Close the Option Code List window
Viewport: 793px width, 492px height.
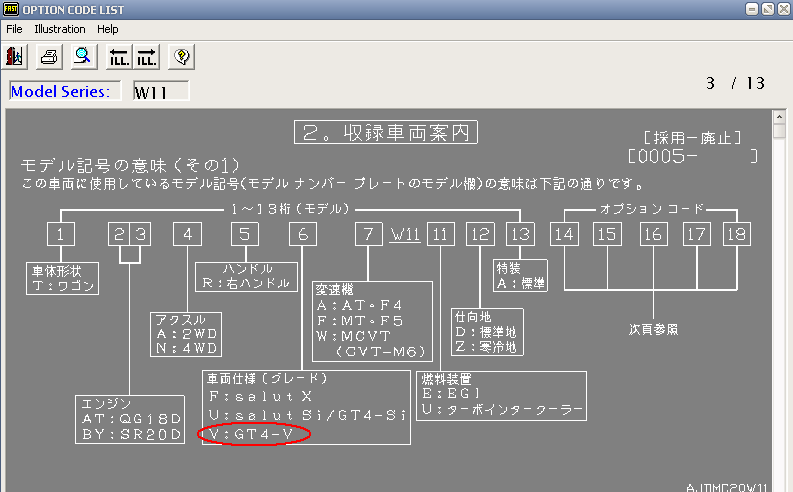point(781,9)
